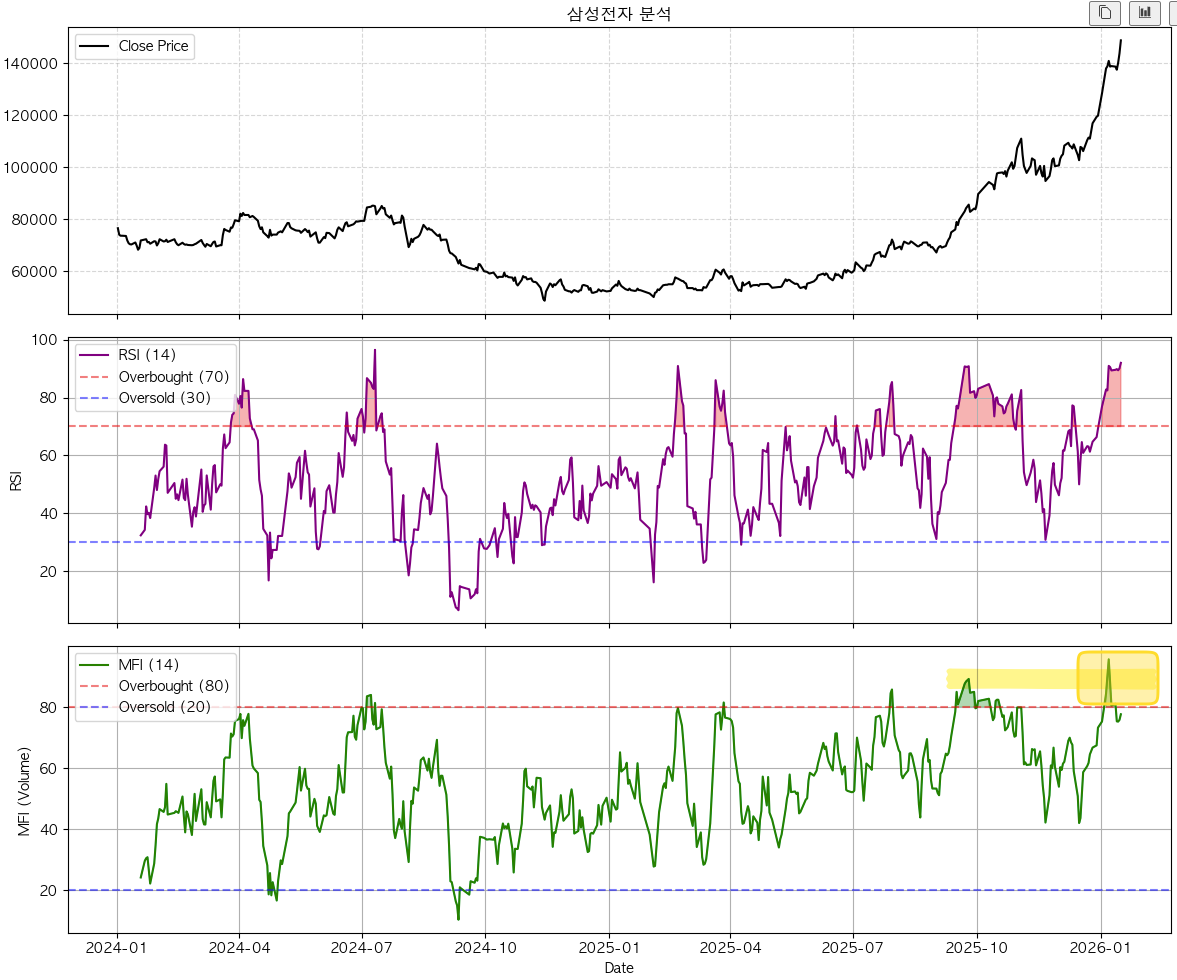Click the 80000 price tick label
The height and width of the screenshot is (980, 1177).
[35, 220]
